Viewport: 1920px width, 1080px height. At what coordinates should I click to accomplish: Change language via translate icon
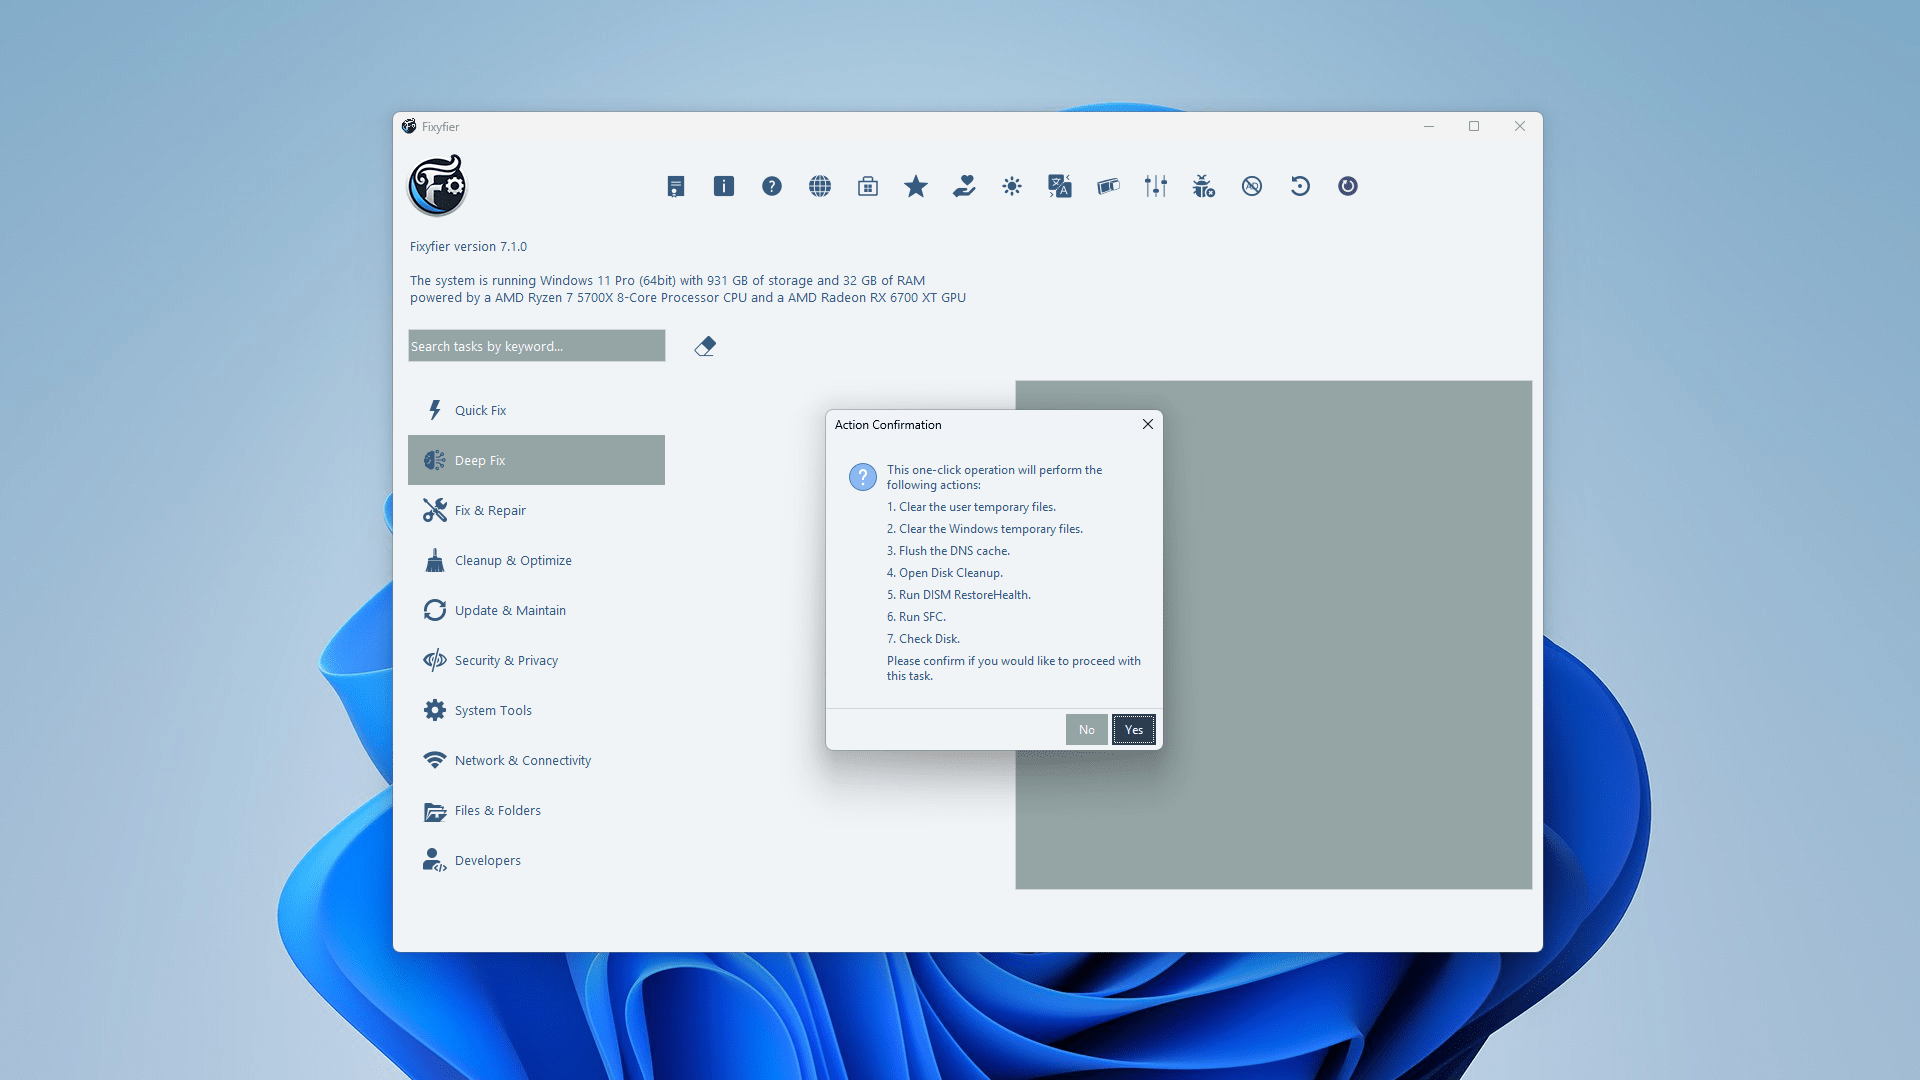pyautogui.click(x=1060, y=186)
